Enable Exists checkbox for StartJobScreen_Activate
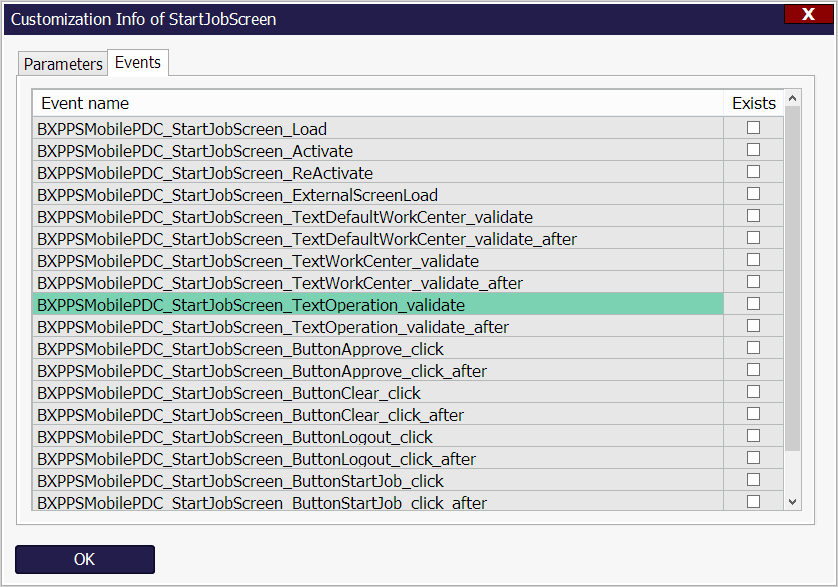Viewport: 838px width, 587px height. (x=753, y=150)
